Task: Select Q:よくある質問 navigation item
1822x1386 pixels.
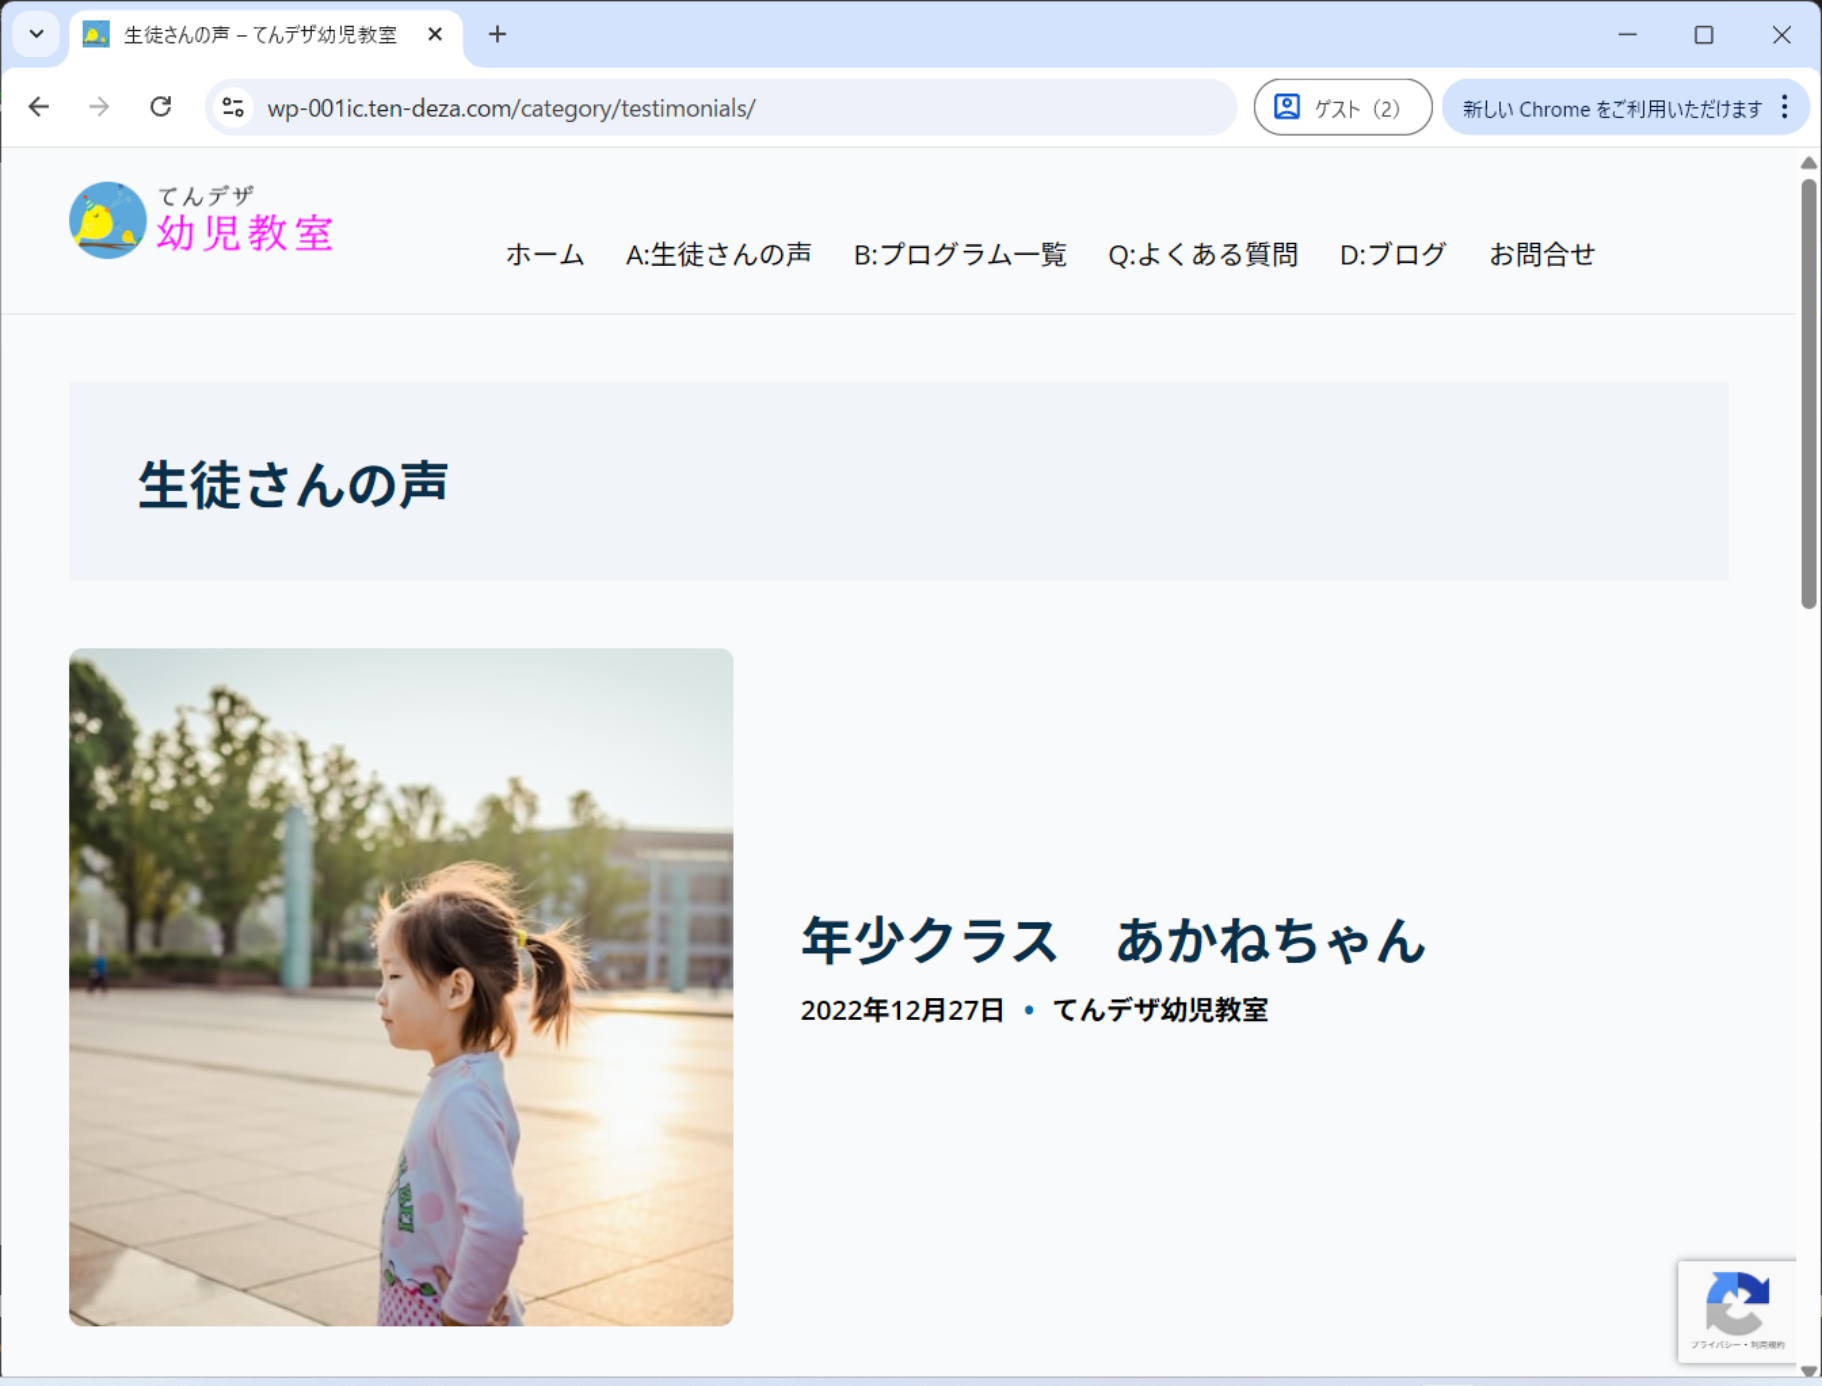Action: click(x=1202, y=255)
